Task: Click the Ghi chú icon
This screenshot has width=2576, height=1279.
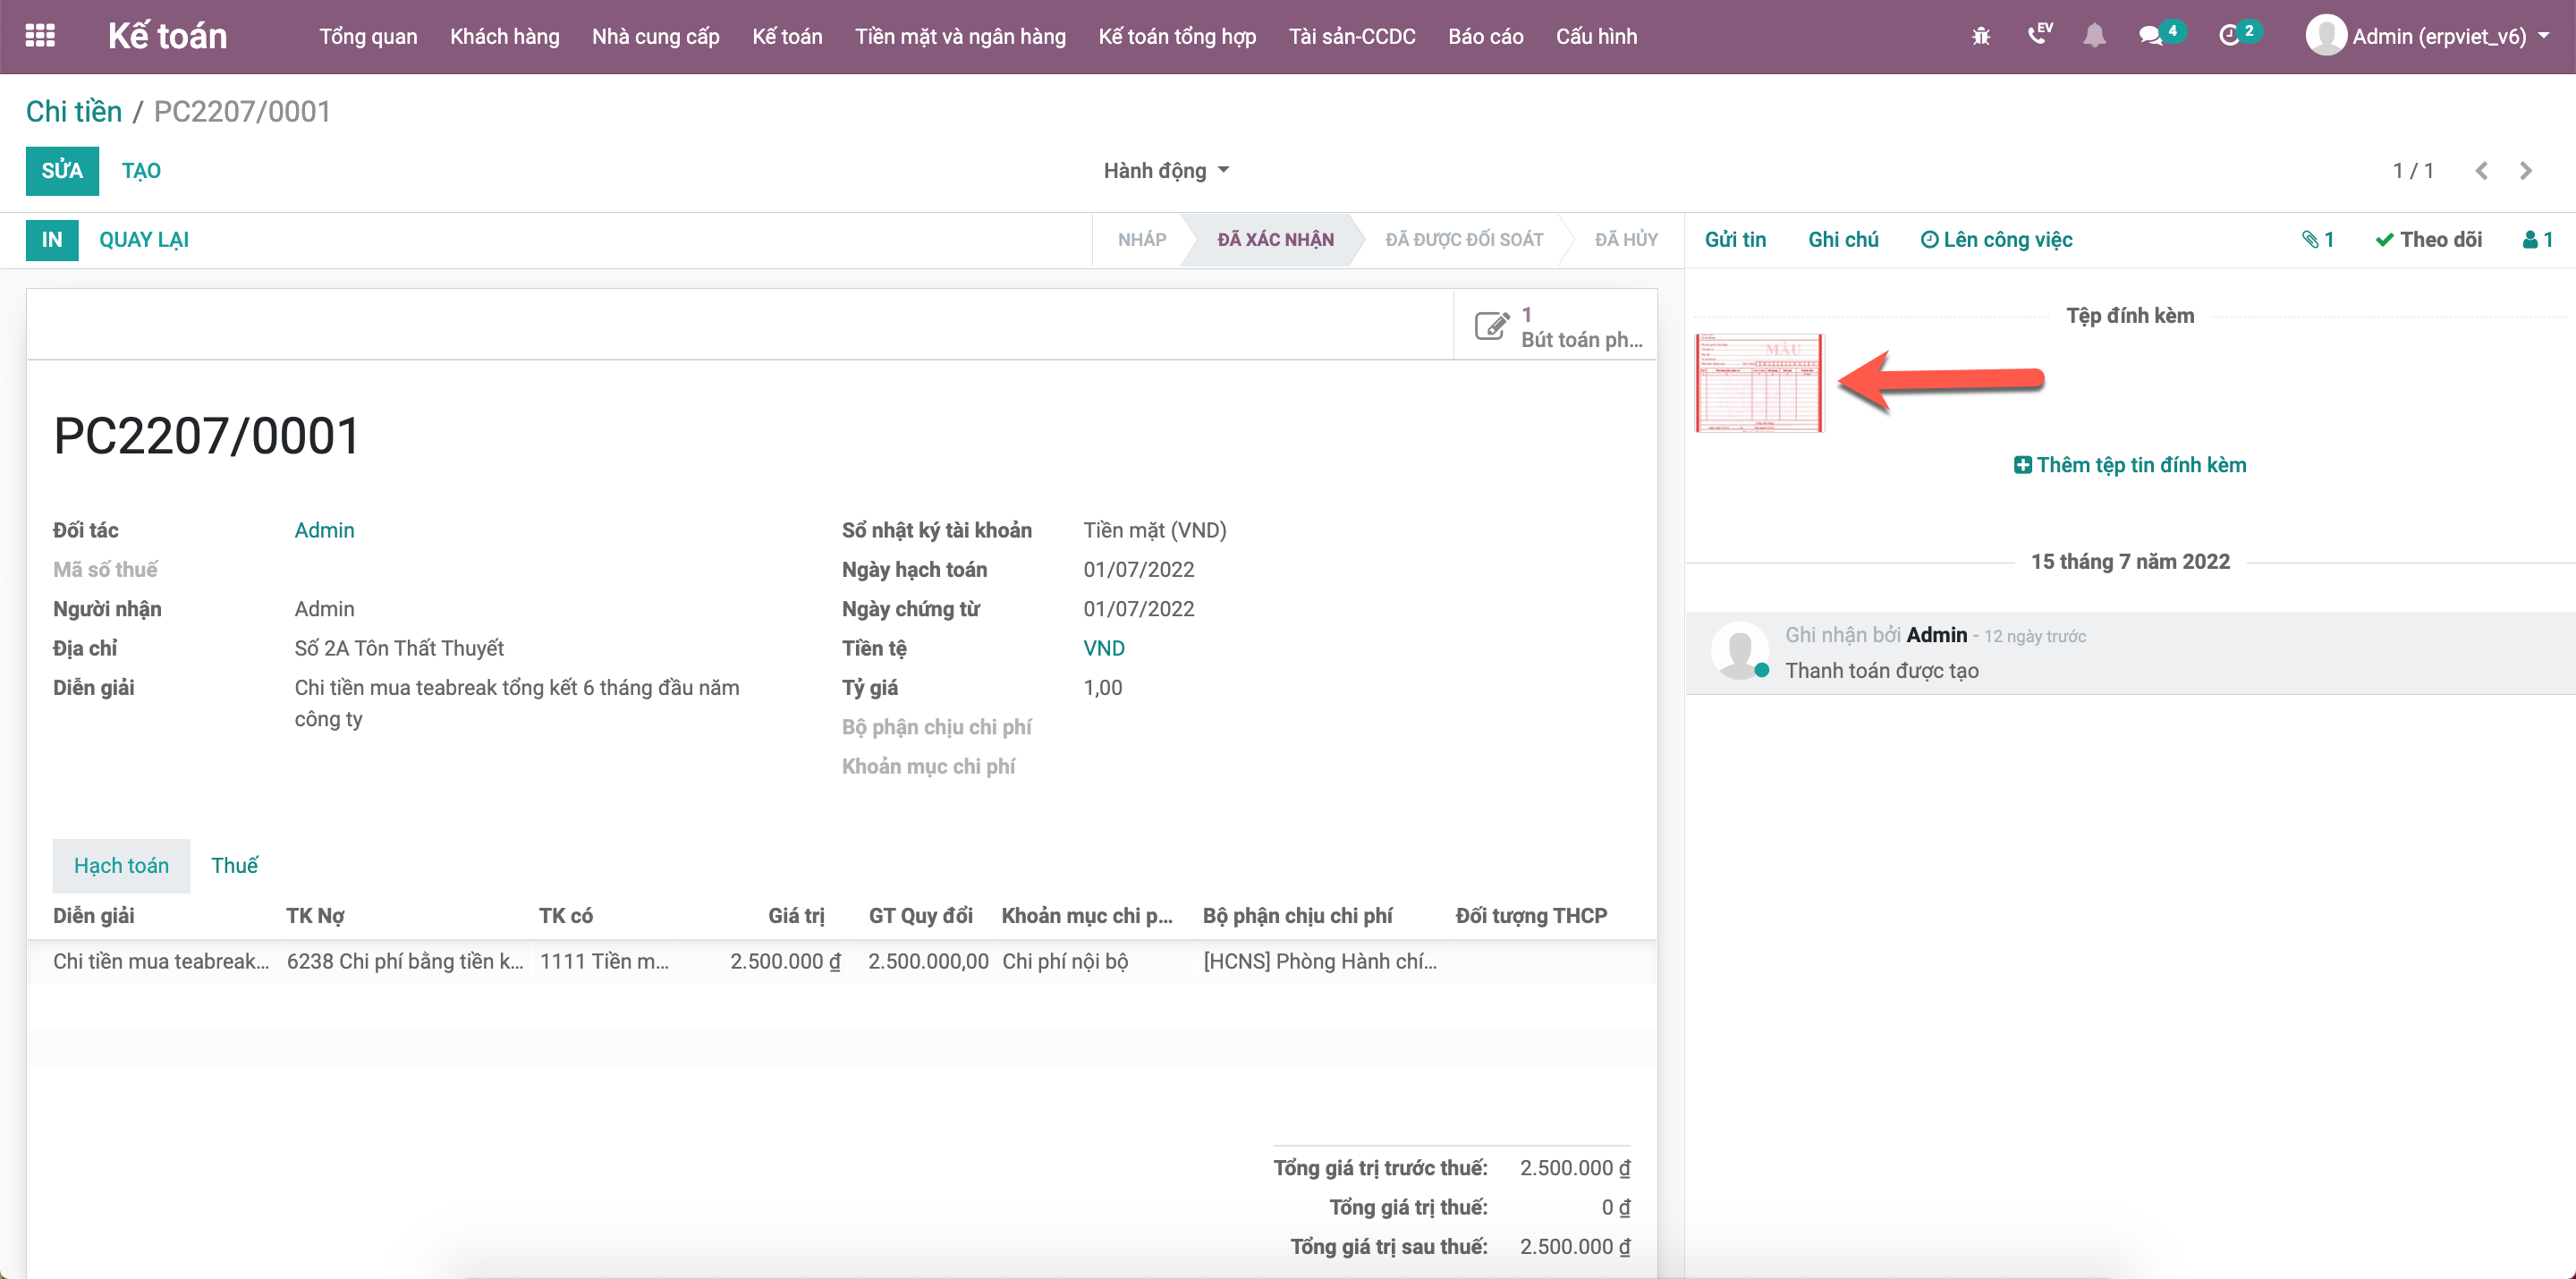Action: tap(1840, 240)
